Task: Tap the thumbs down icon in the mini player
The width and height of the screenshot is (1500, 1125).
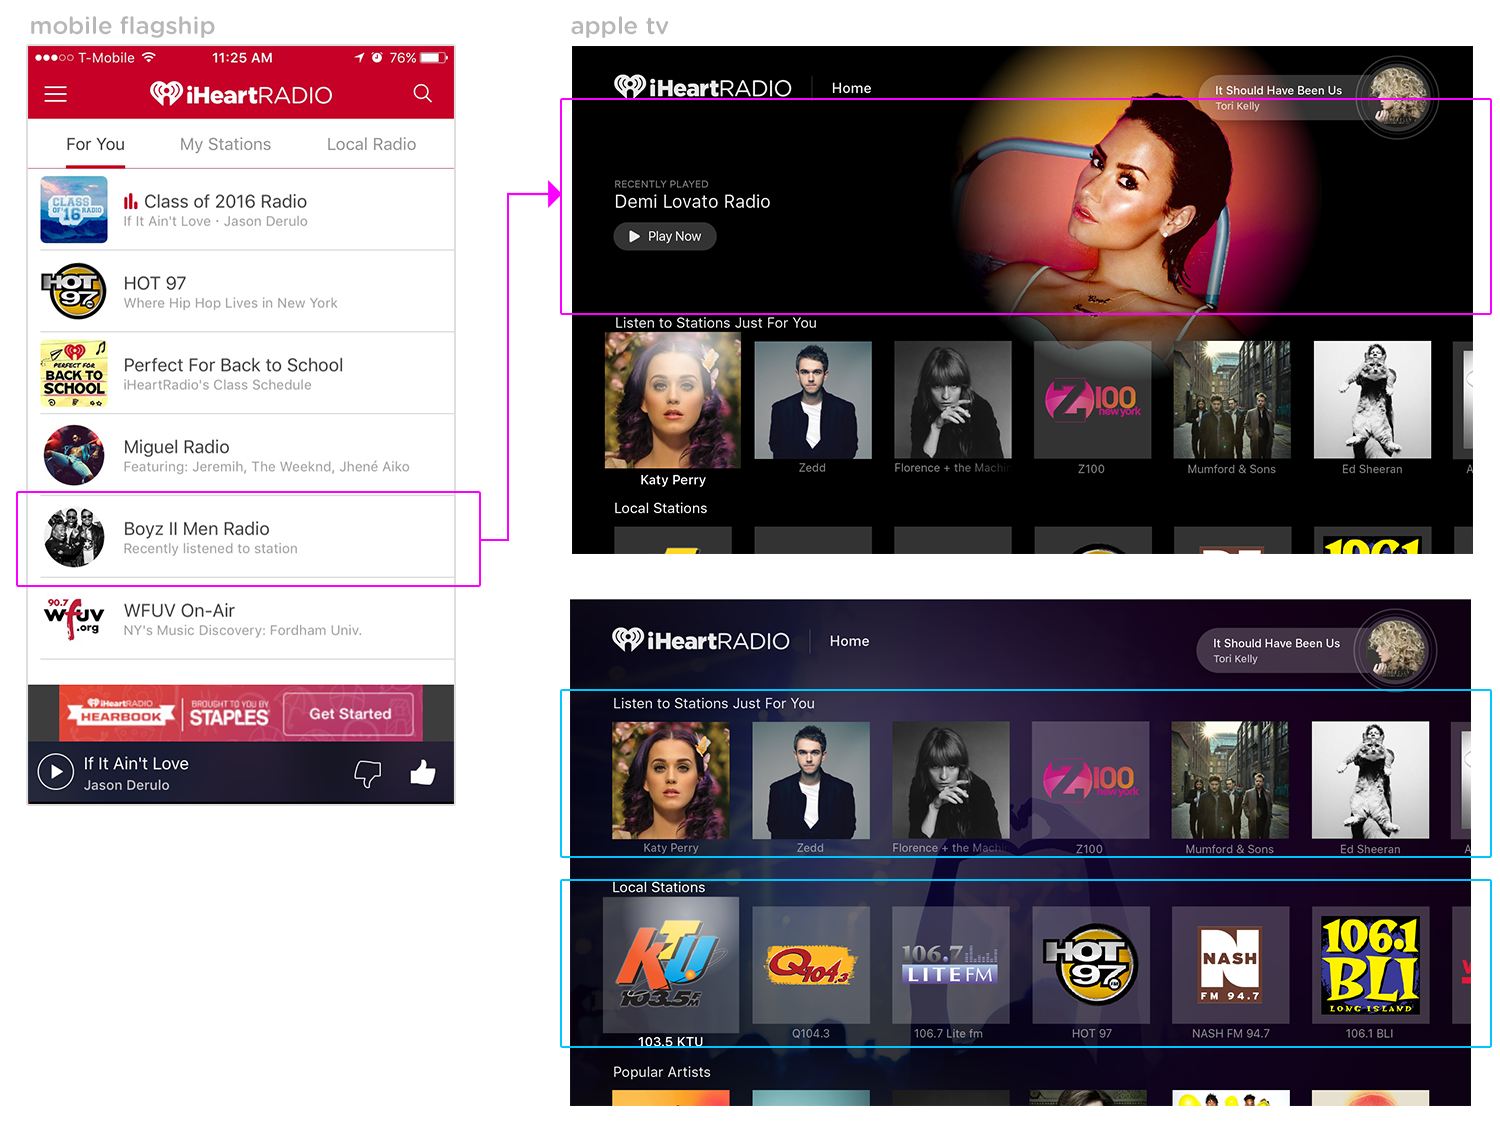Action: [x=368, y=773]
